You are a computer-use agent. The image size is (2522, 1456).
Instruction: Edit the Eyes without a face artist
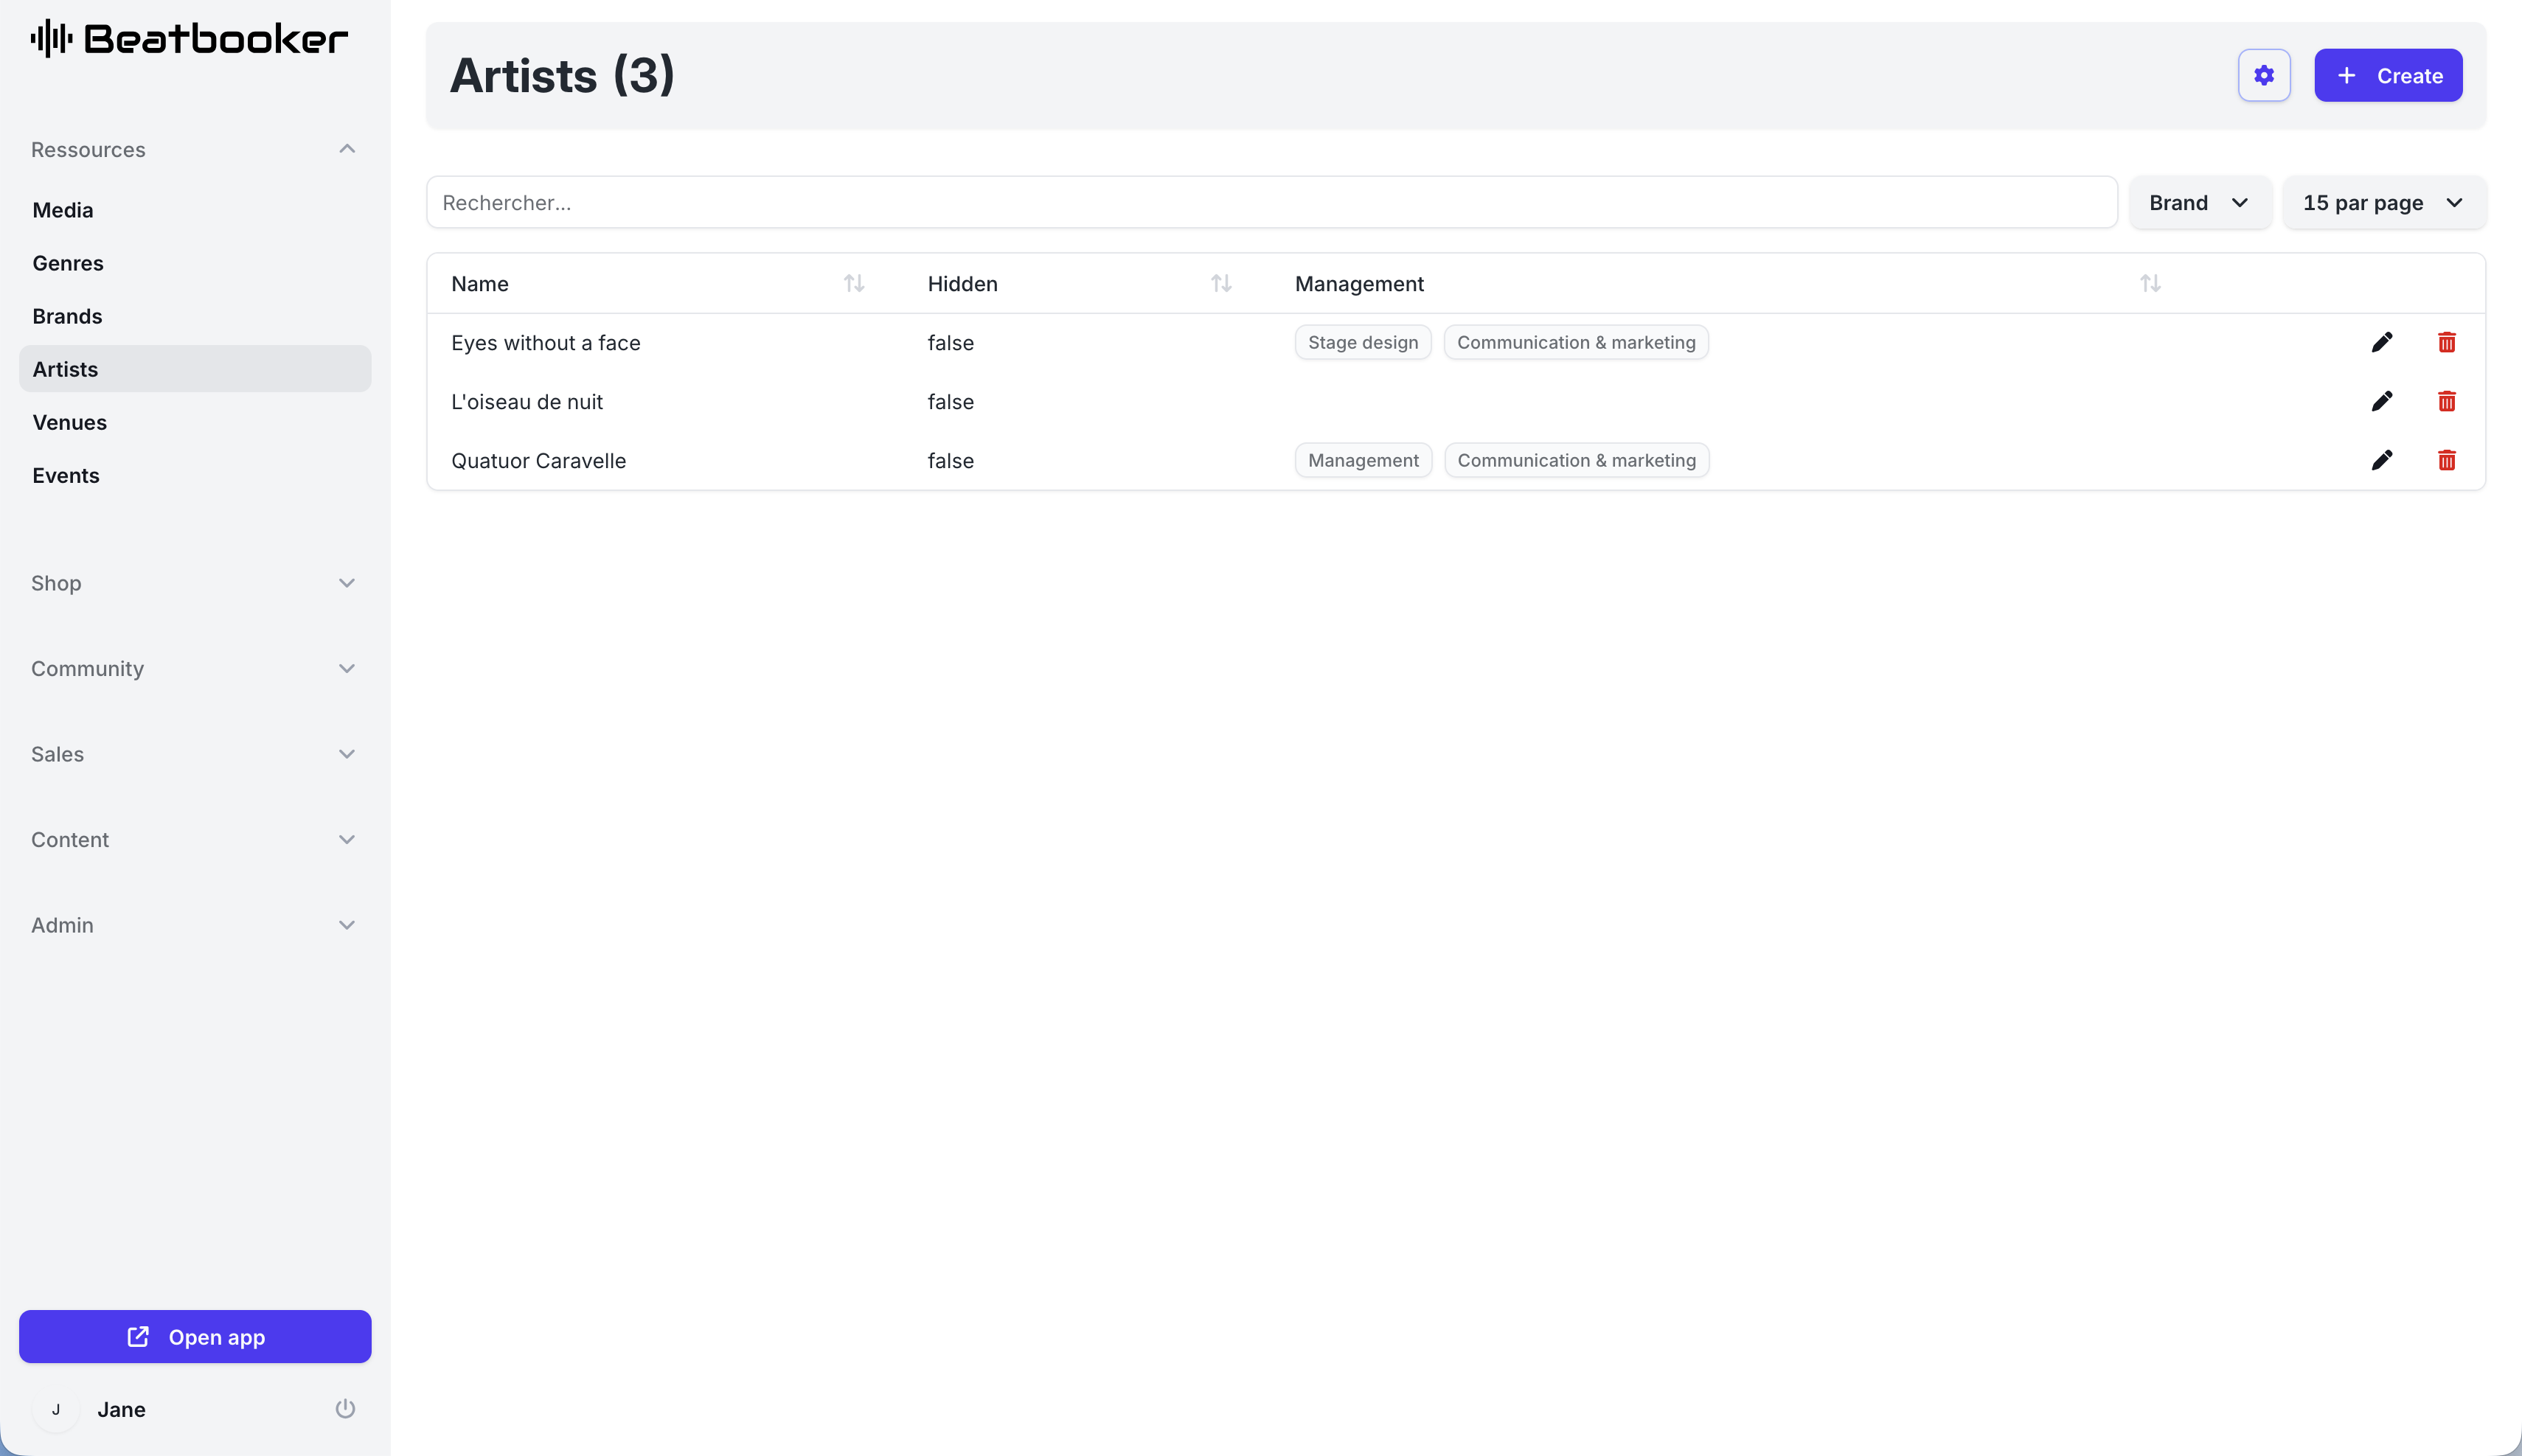[x=2381, y=342]
